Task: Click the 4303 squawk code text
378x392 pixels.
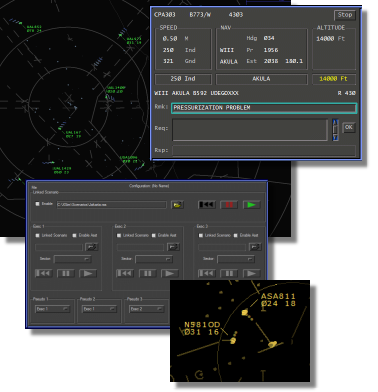Action: click(236, 15)
